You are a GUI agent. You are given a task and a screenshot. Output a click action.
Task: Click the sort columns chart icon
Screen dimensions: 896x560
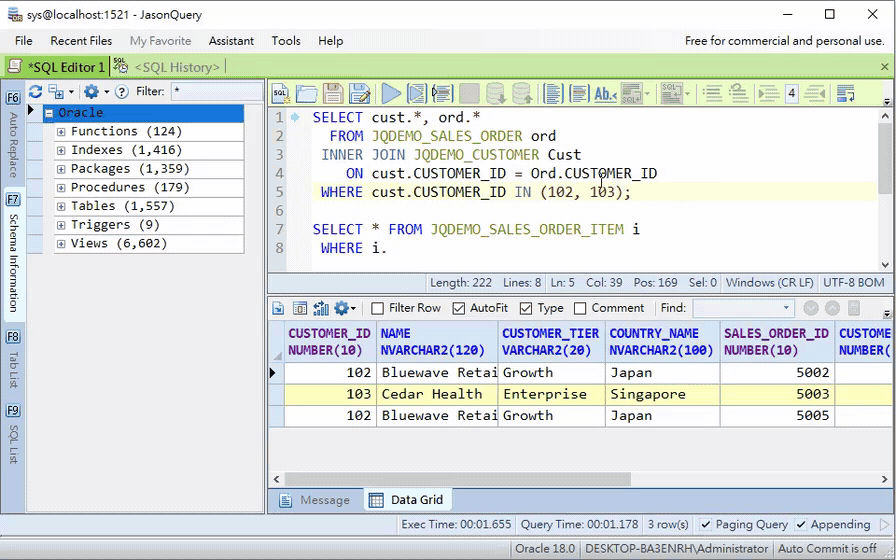(321, 309)
